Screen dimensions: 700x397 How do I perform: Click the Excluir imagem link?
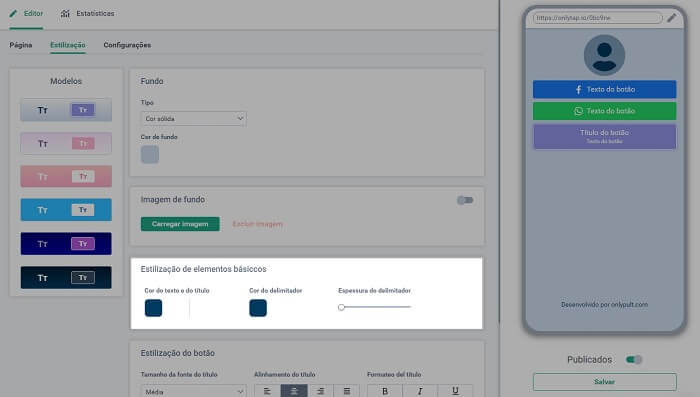coord(258,224)
